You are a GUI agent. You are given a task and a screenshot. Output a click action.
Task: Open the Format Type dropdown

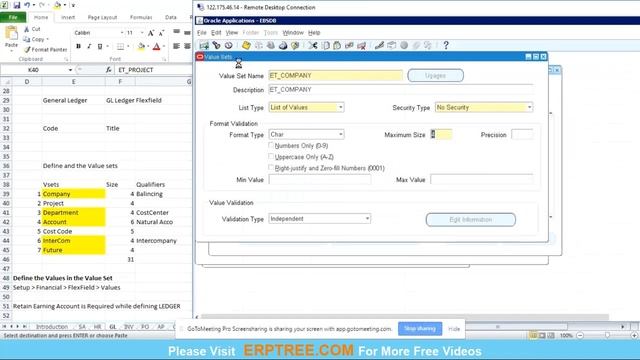click(340, 134)
